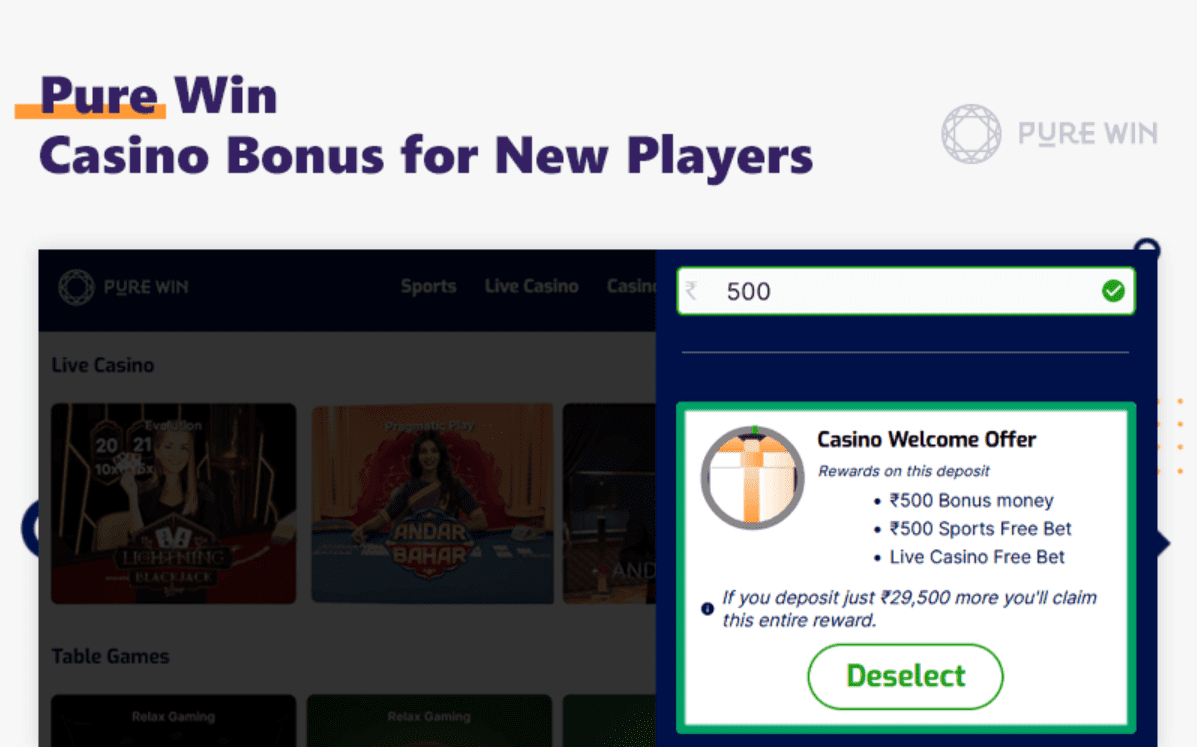Viewport: 1197px width, 747px height.
Task: Click the right arrow carousel marker
Action: (1163, 544)
